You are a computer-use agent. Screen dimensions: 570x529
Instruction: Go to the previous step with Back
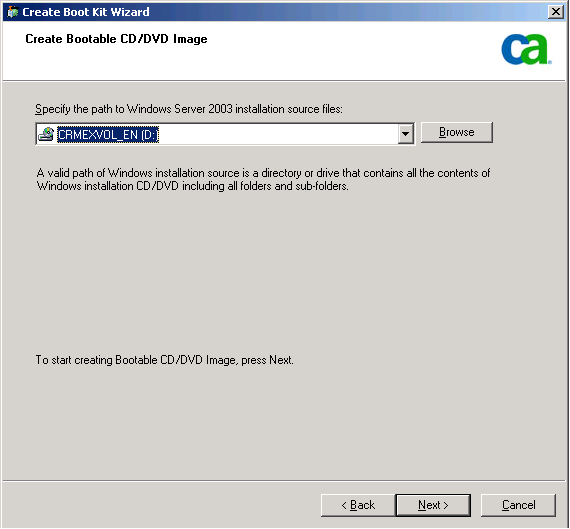tap(358, 505)
